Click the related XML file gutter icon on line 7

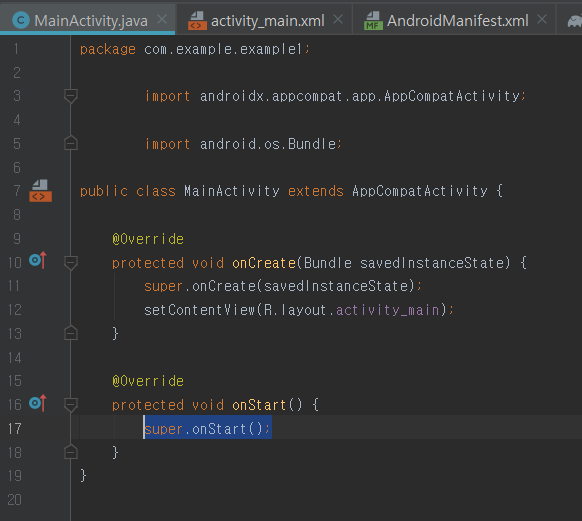coord(40,190)
